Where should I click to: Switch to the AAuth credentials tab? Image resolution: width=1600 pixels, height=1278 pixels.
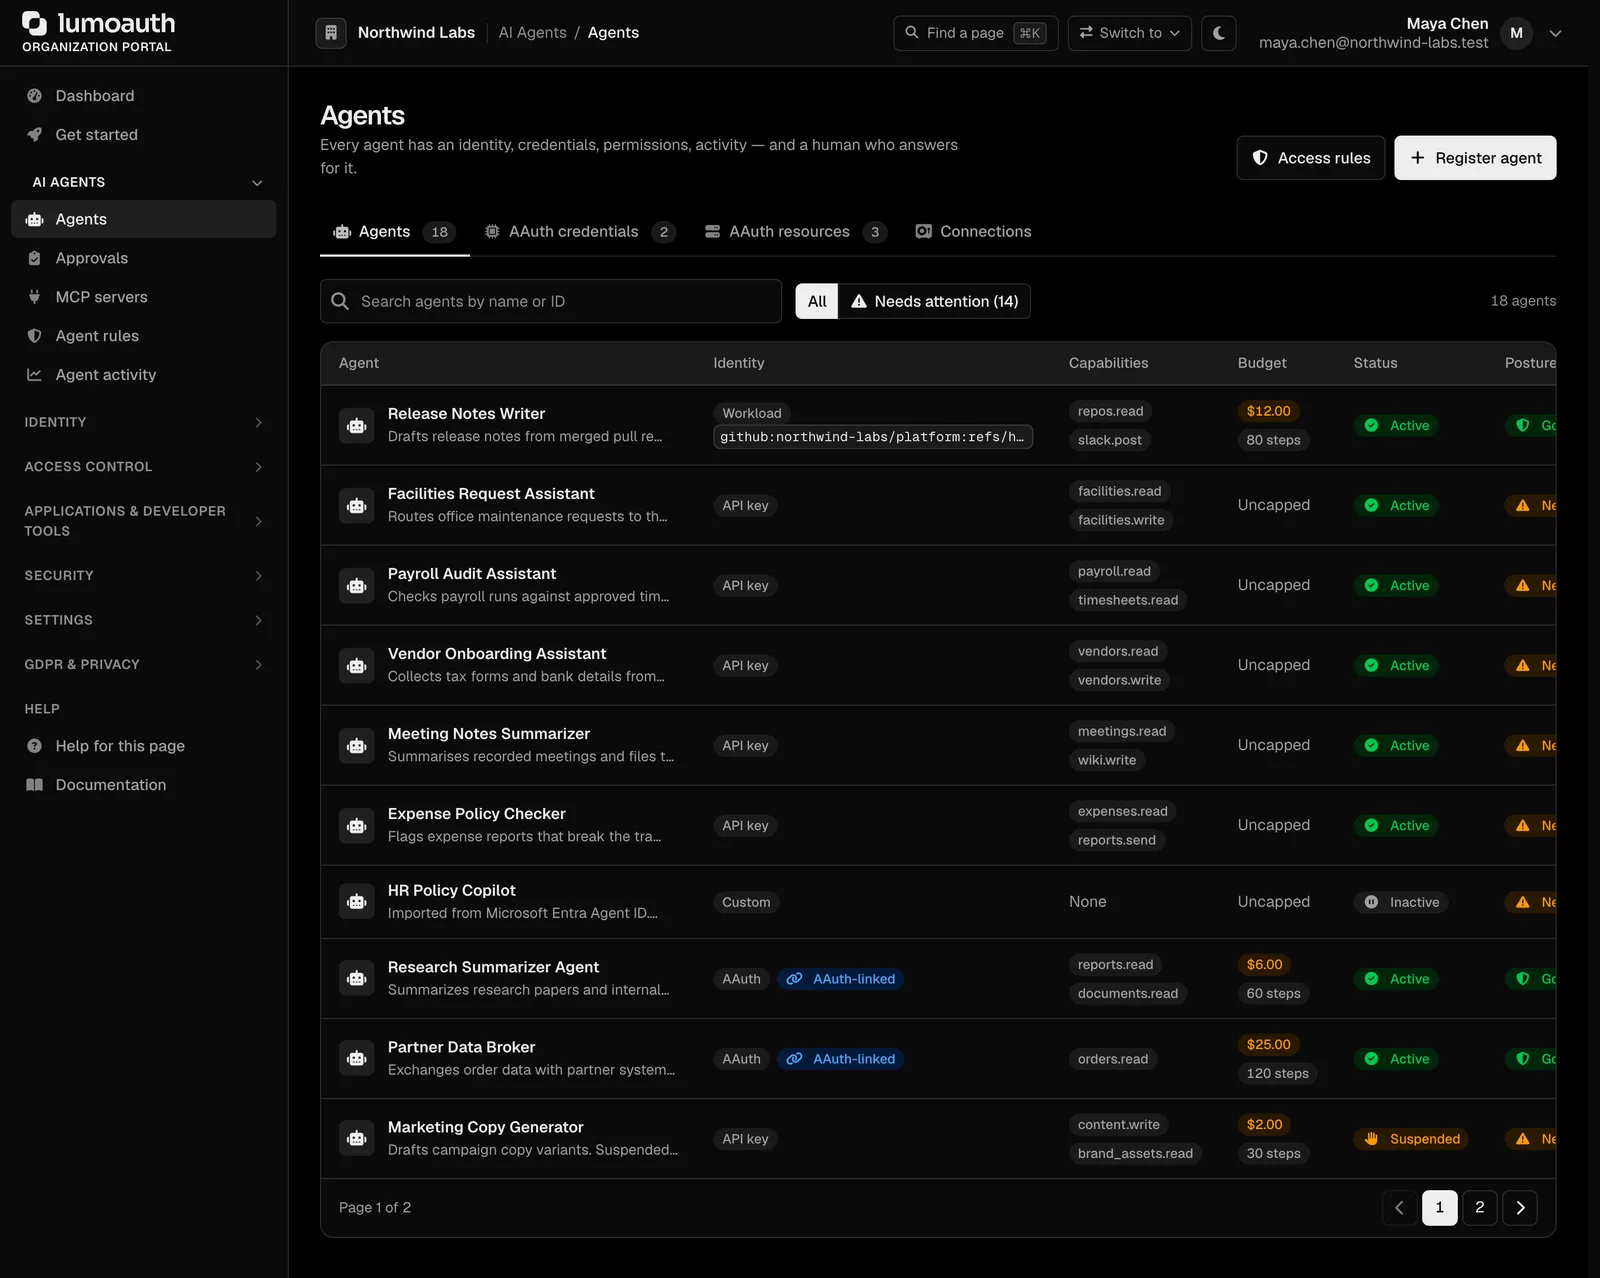580,232
